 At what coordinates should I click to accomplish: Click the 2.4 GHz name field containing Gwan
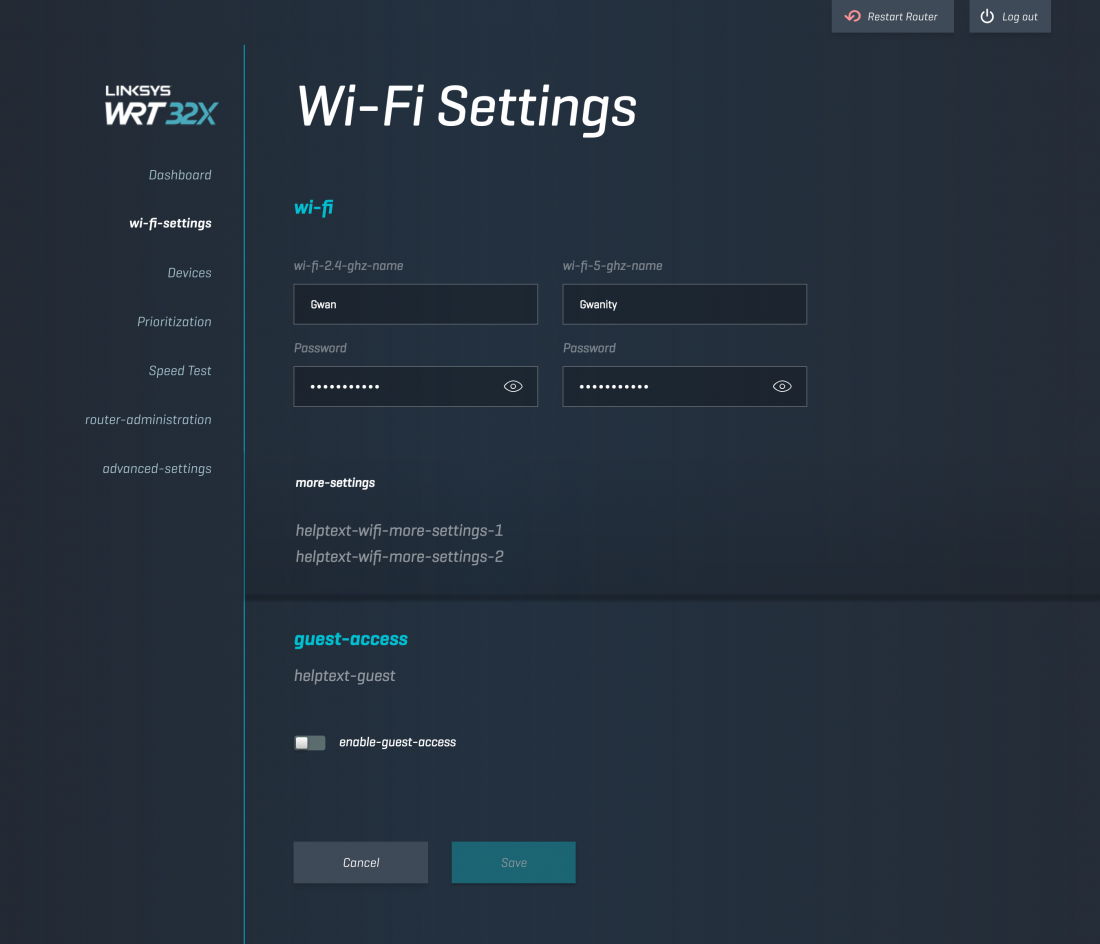(x=415, y=304)
